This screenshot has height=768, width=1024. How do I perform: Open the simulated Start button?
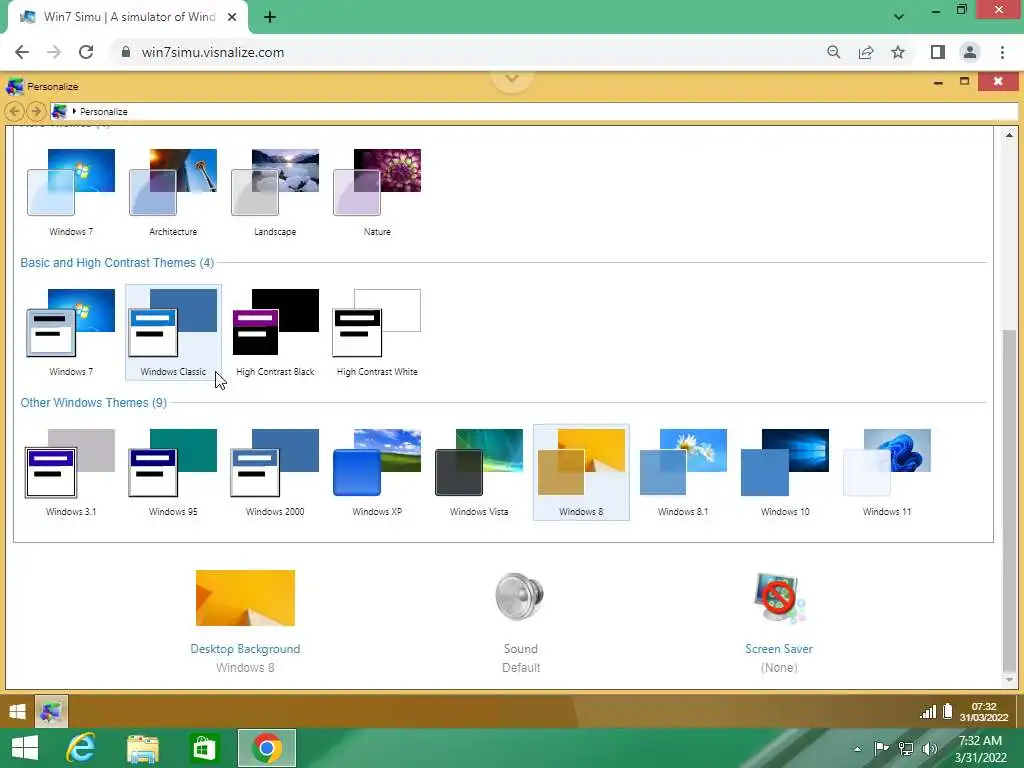17,711
